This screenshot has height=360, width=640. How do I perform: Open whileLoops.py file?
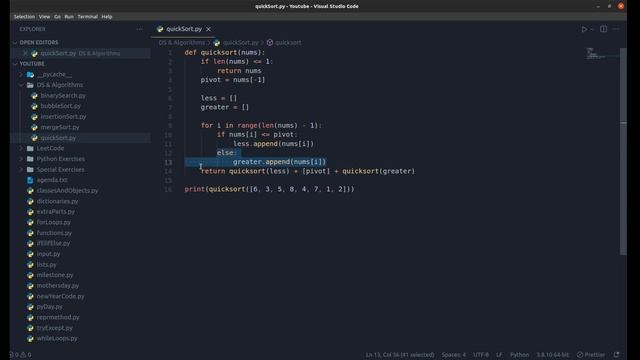point(57,338)
